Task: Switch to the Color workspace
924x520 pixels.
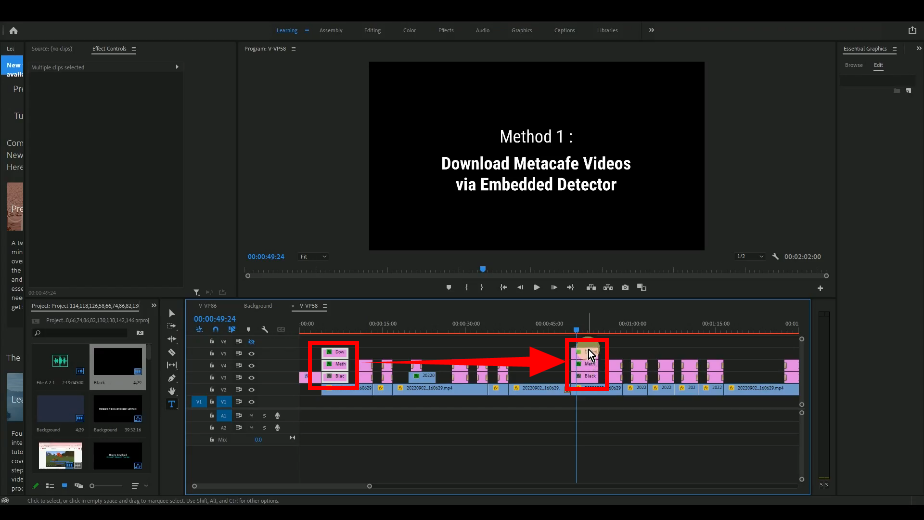Action: [x=410, y=30]
